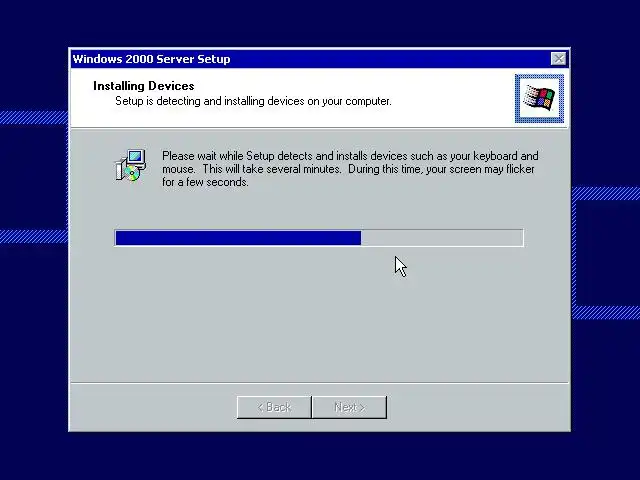This screenshot has height=480, width=640.
Task: Click the device installation progress bar
Action: click(x=319, y=238)
